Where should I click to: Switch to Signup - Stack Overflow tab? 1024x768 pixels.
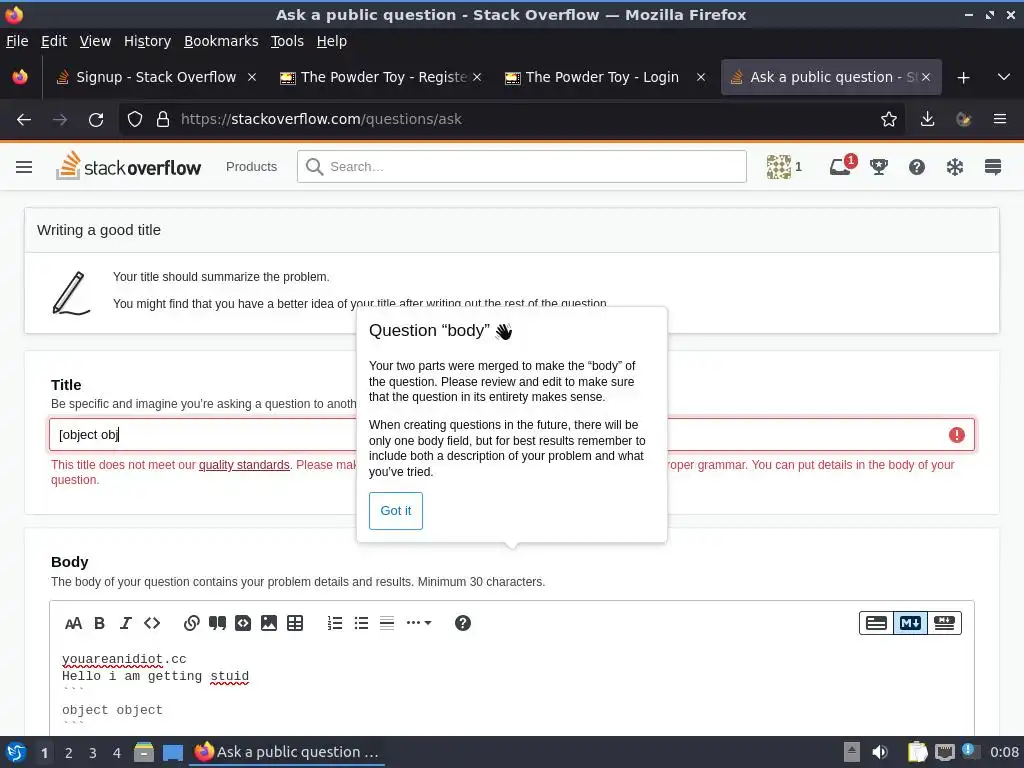[156, 77]
